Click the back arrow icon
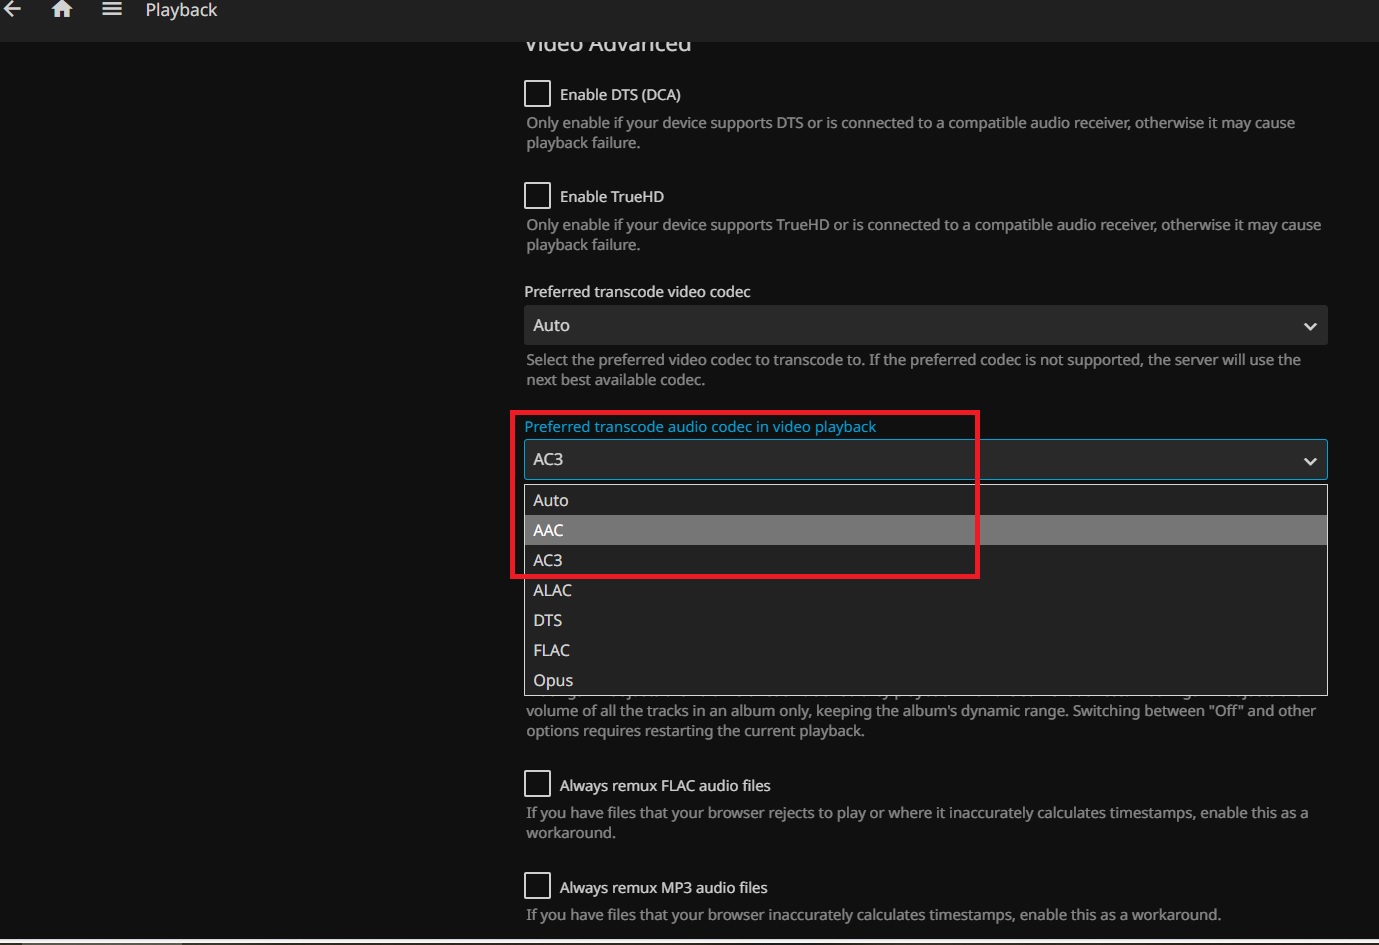This screenshot has width=1379, height=945. click(12, 10)
